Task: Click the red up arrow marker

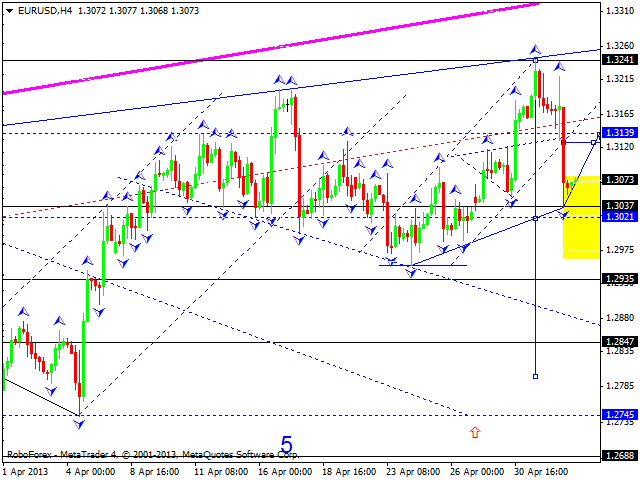Action: click(475, 432)
